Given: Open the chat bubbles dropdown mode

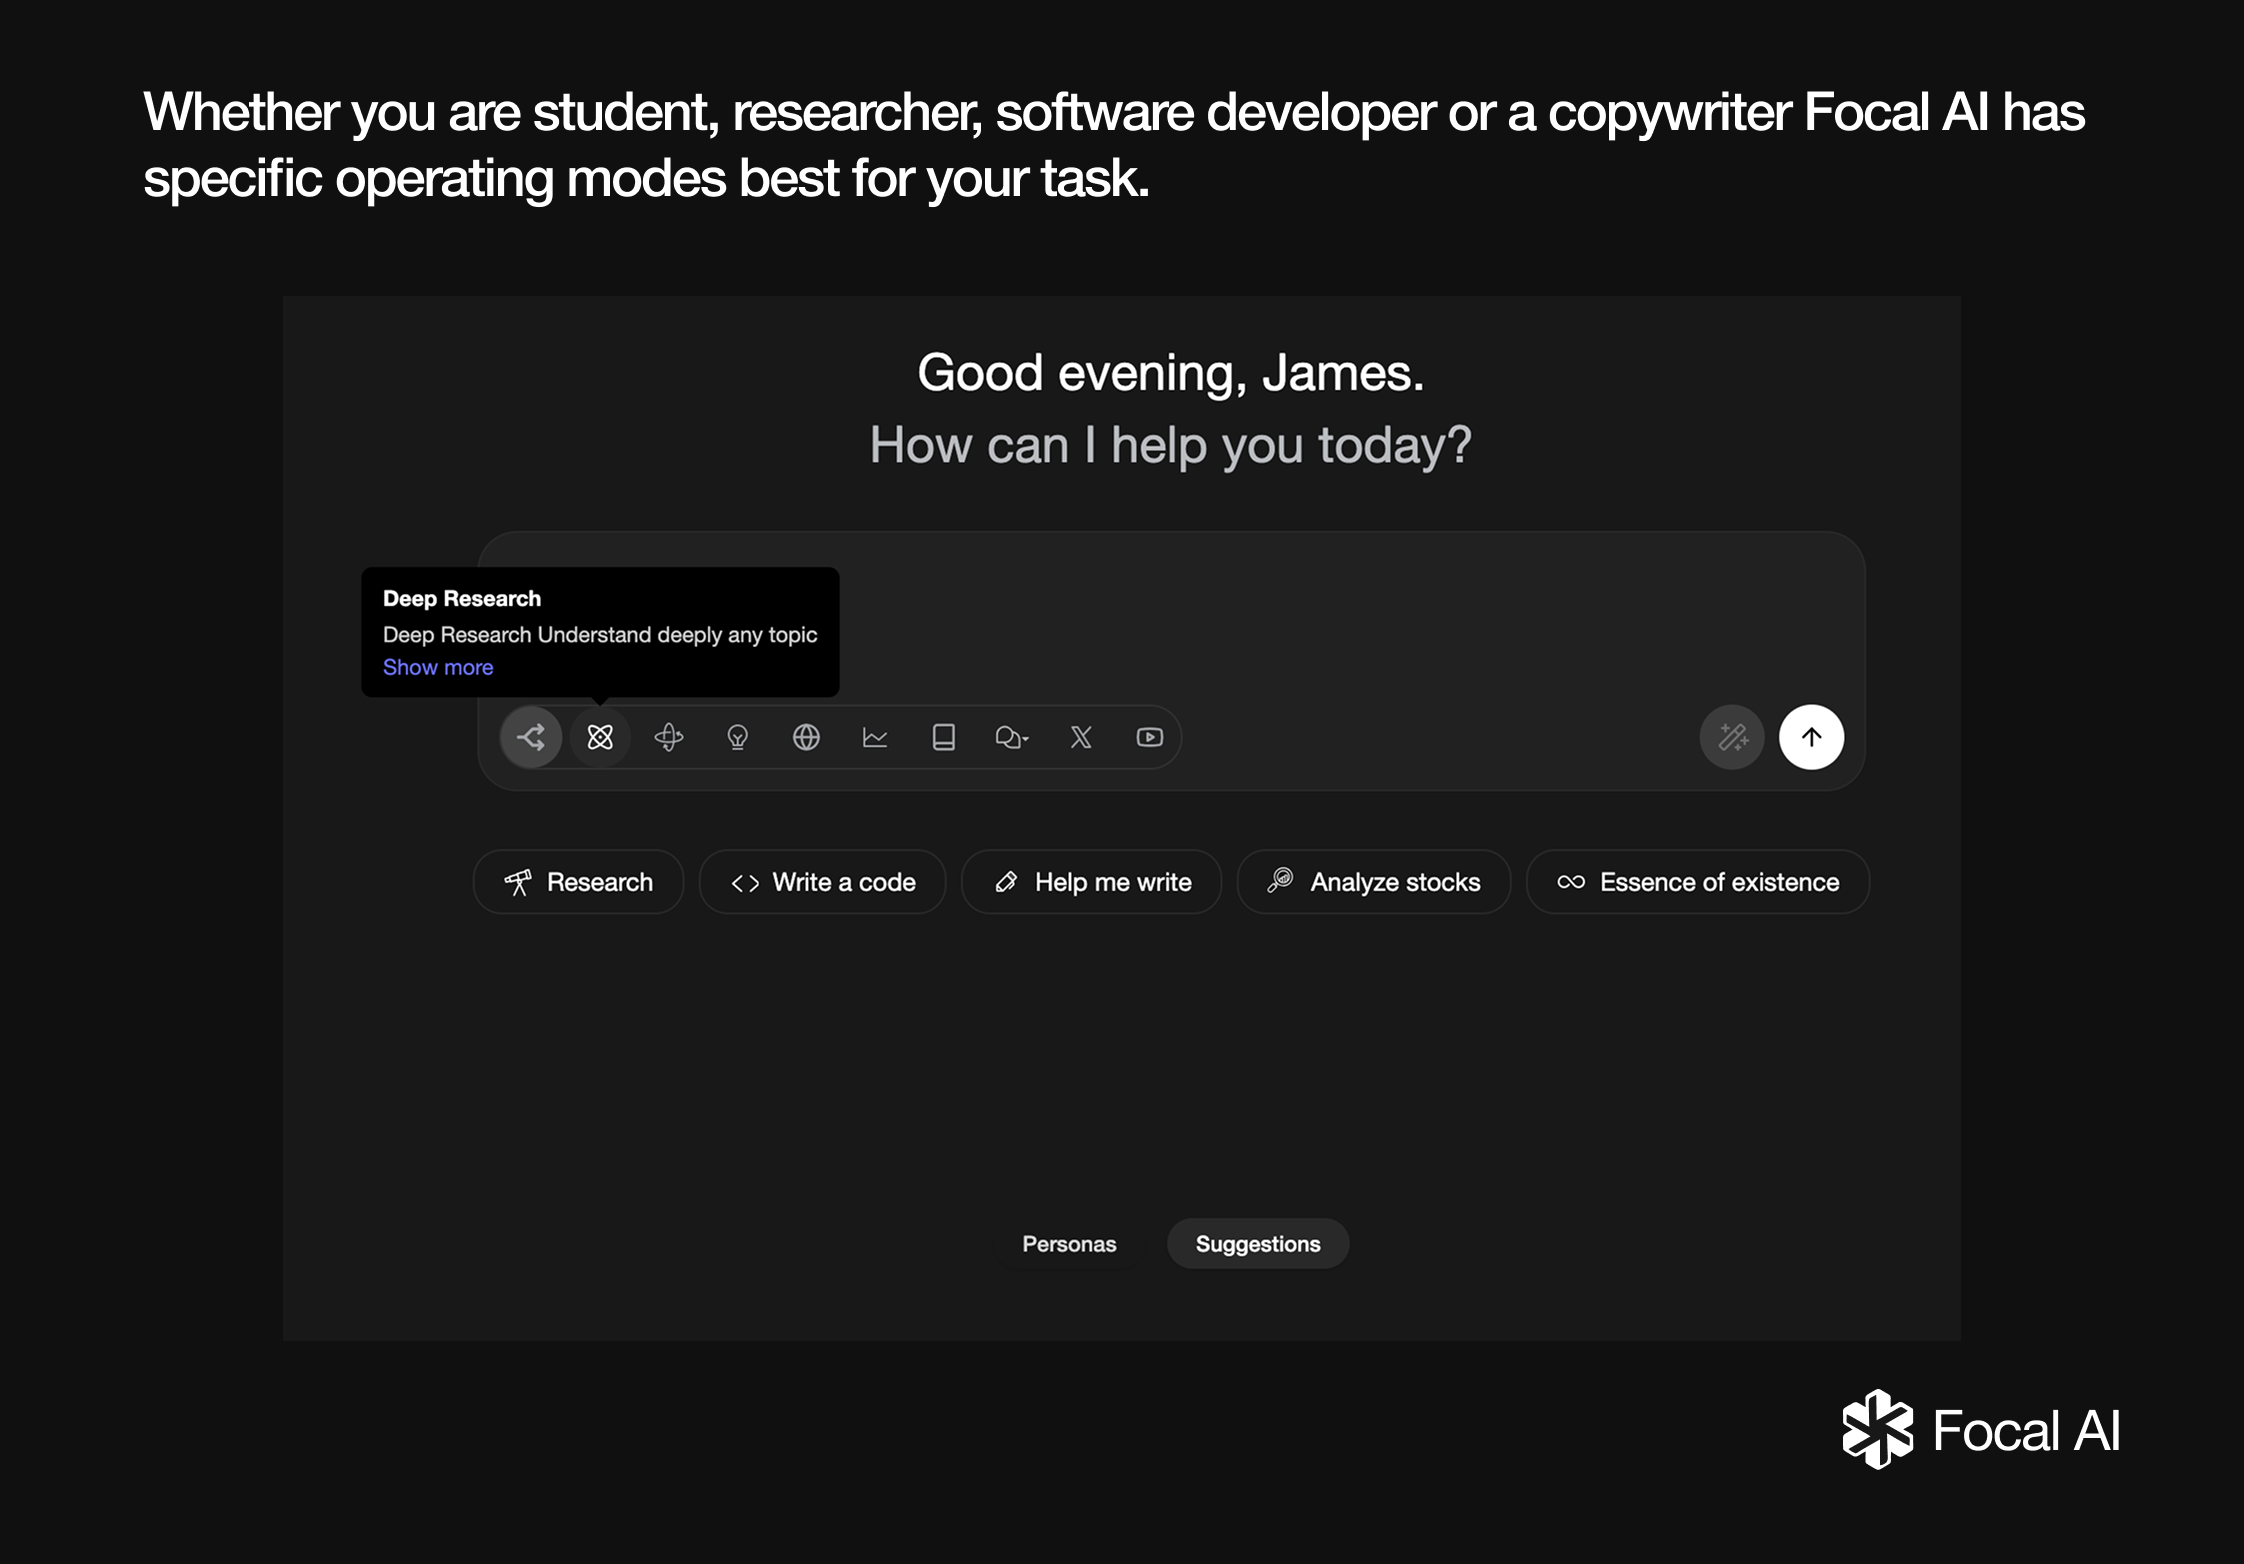Looking at the screenshot, I should [1012, 738].
